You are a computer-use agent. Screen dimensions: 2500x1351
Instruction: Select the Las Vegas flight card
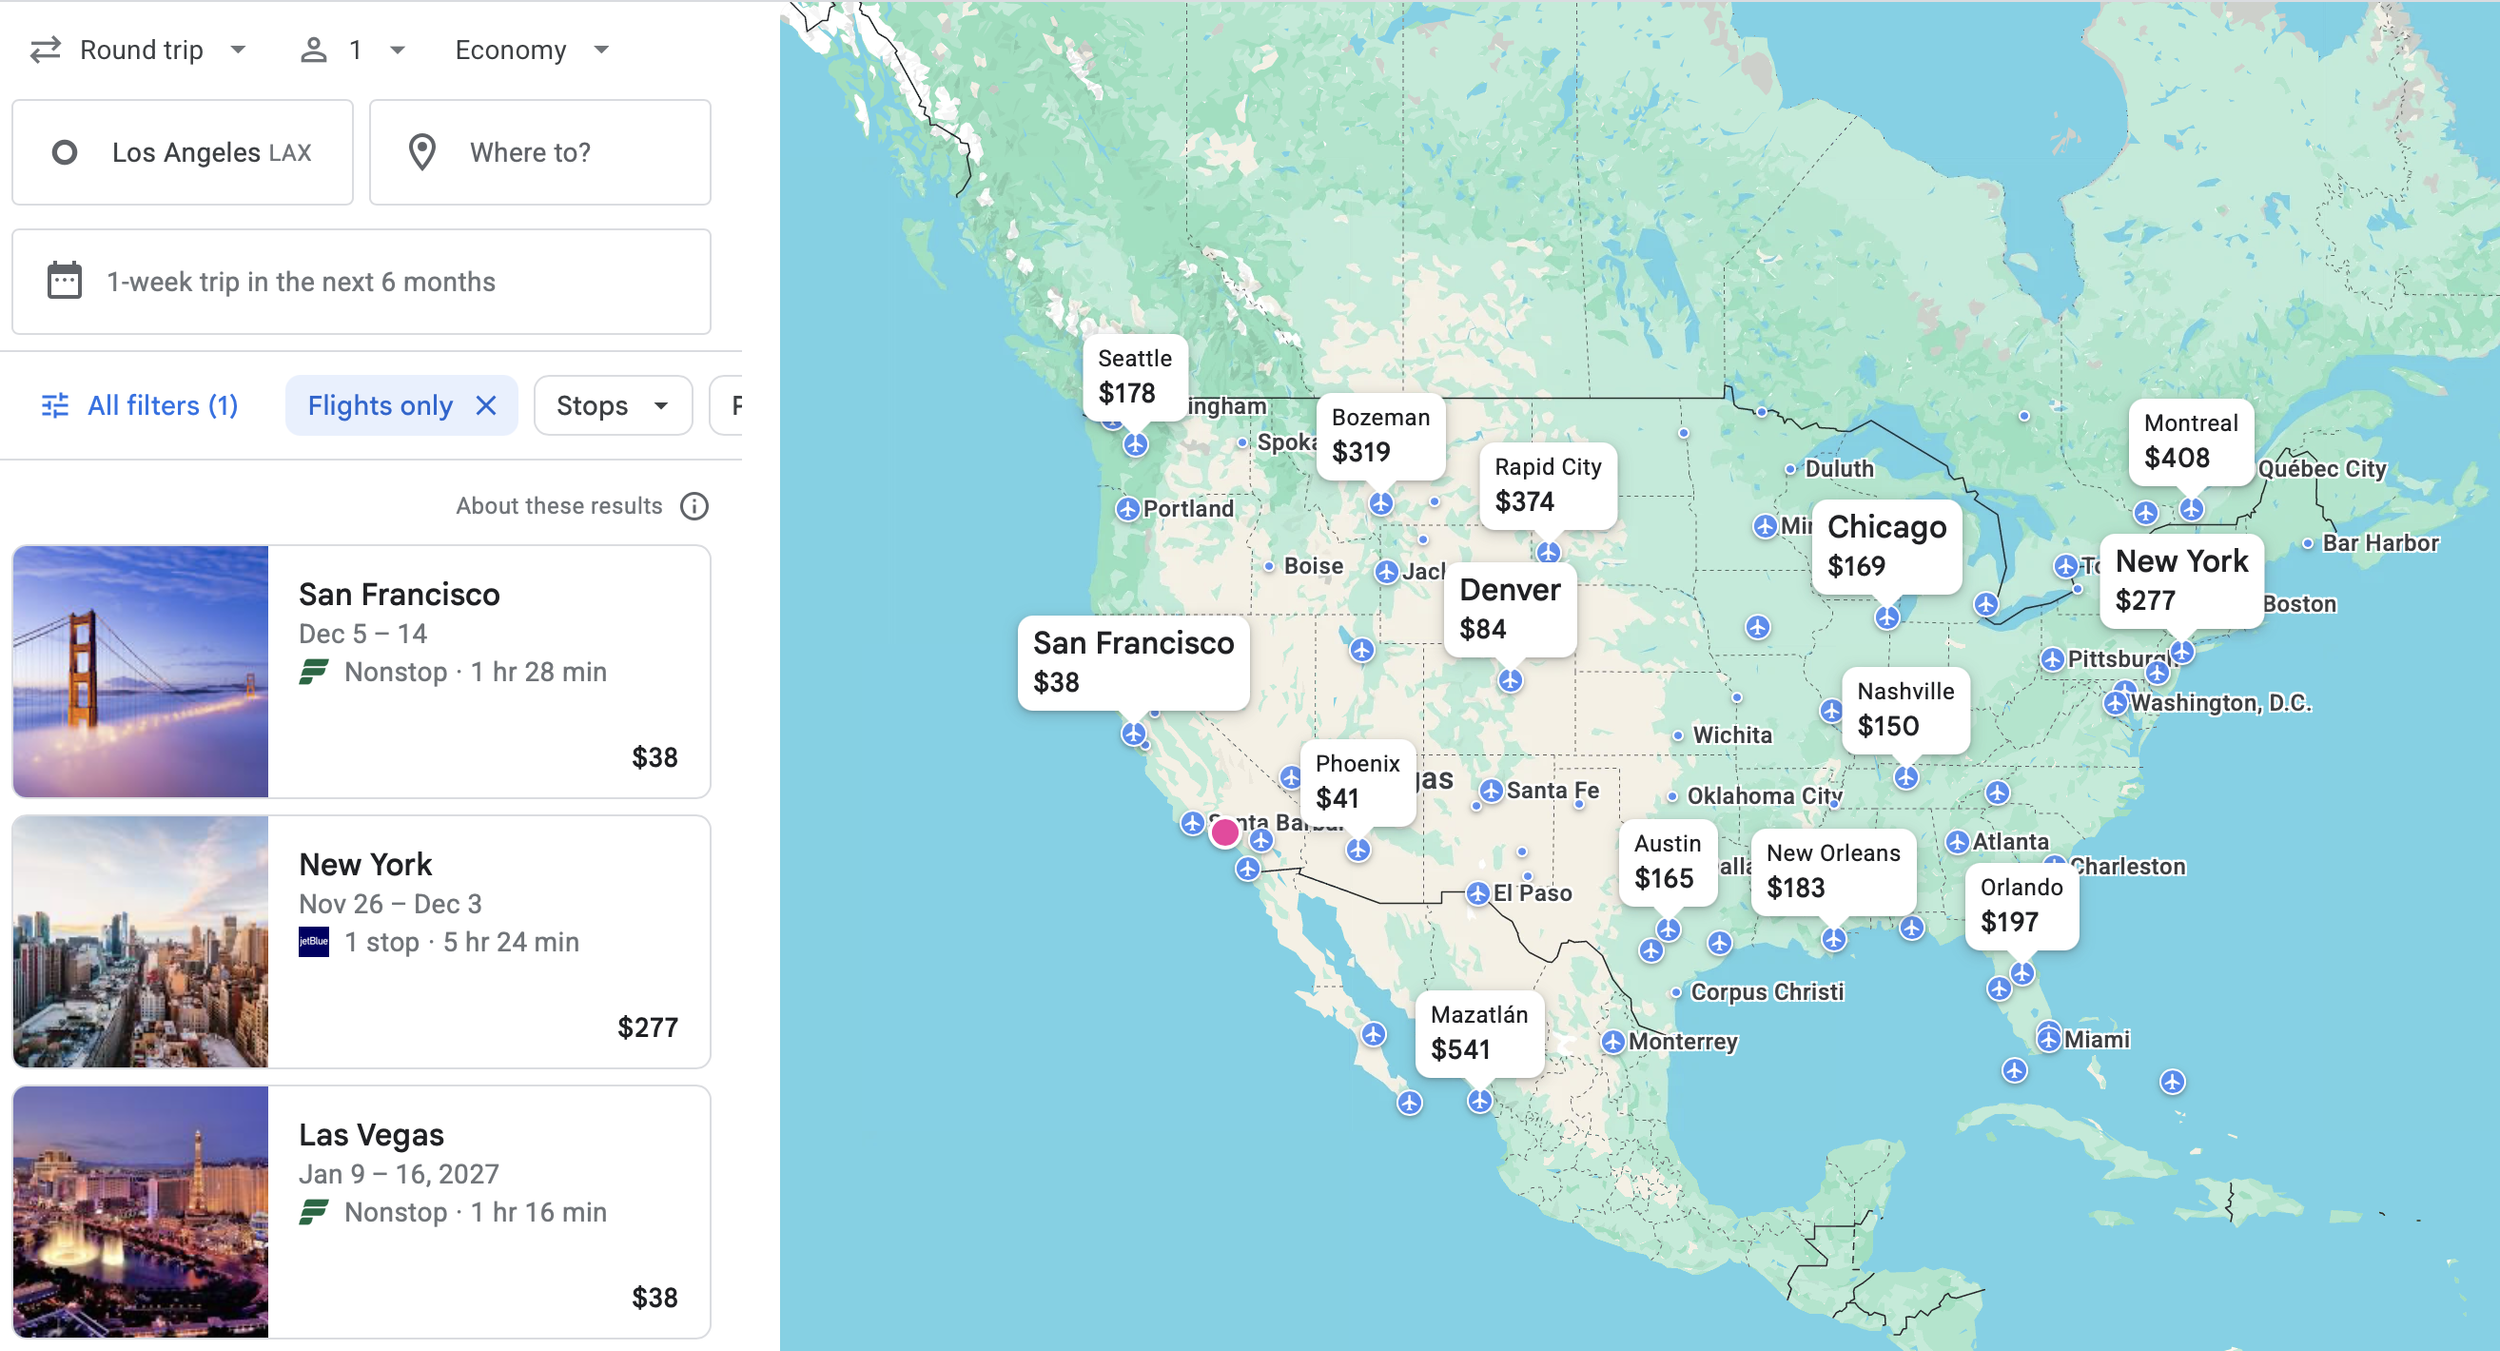361,1211
